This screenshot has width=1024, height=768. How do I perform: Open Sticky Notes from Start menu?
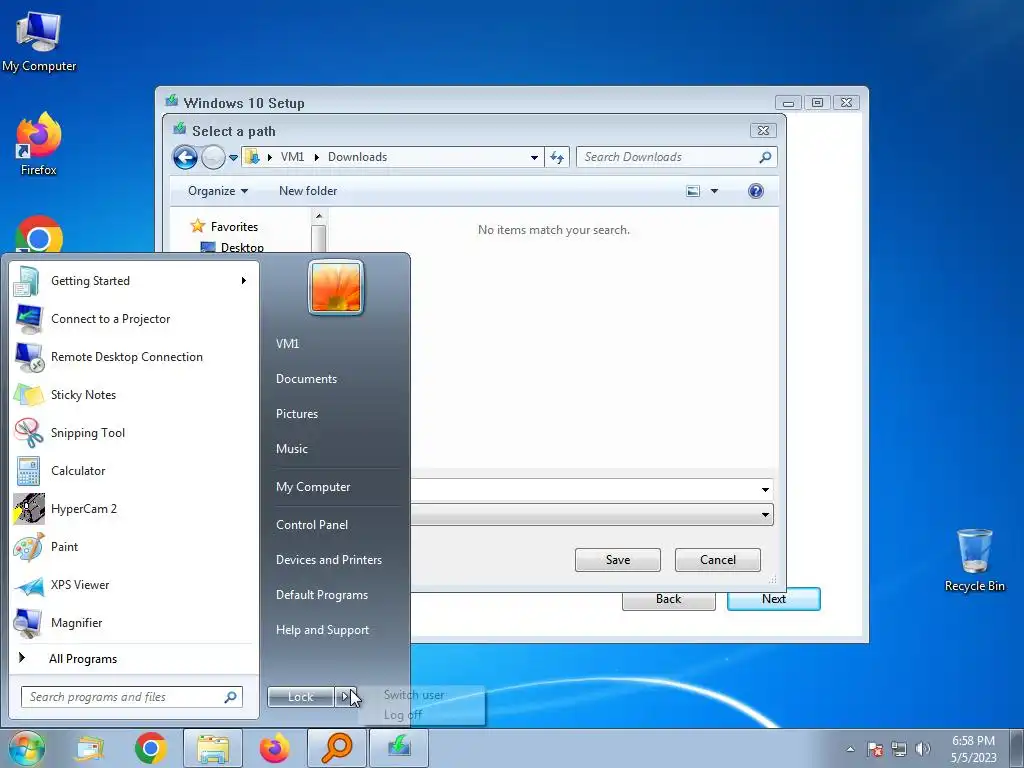(83, 394)
